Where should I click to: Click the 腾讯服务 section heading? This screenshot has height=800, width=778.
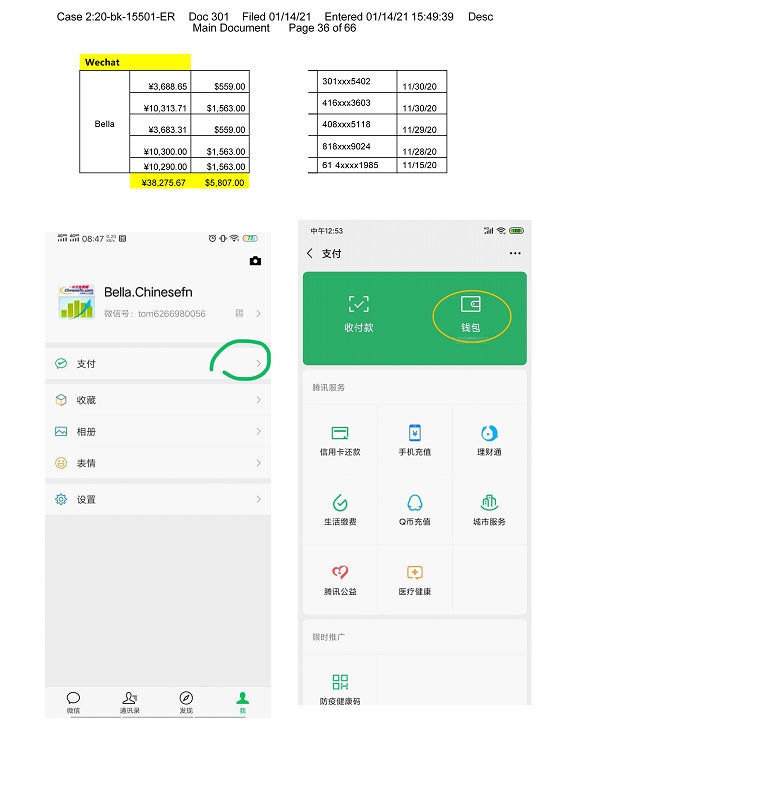(x=329, y=387)
